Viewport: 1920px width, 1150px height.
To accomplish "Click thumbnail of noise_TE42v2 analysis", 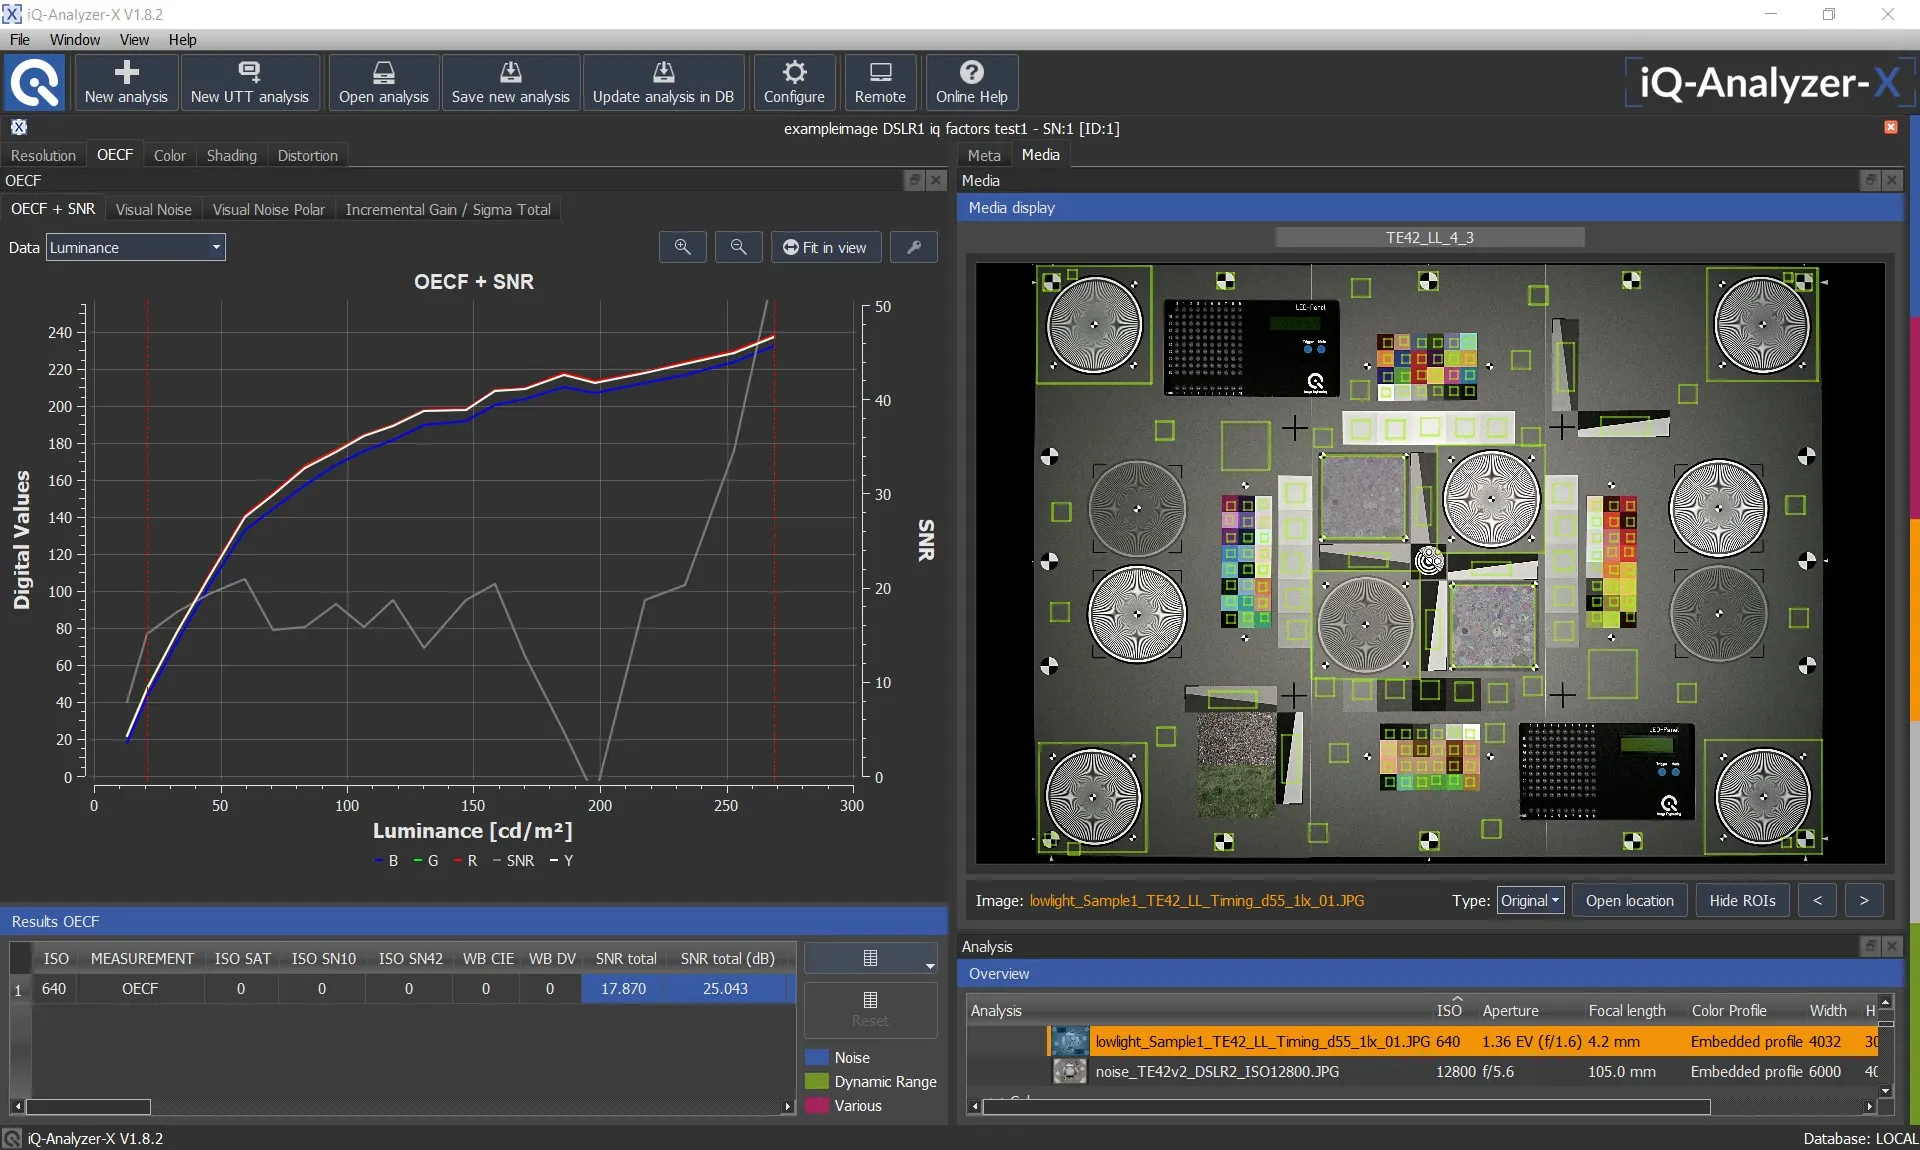I will (x=1069, y=1071).
